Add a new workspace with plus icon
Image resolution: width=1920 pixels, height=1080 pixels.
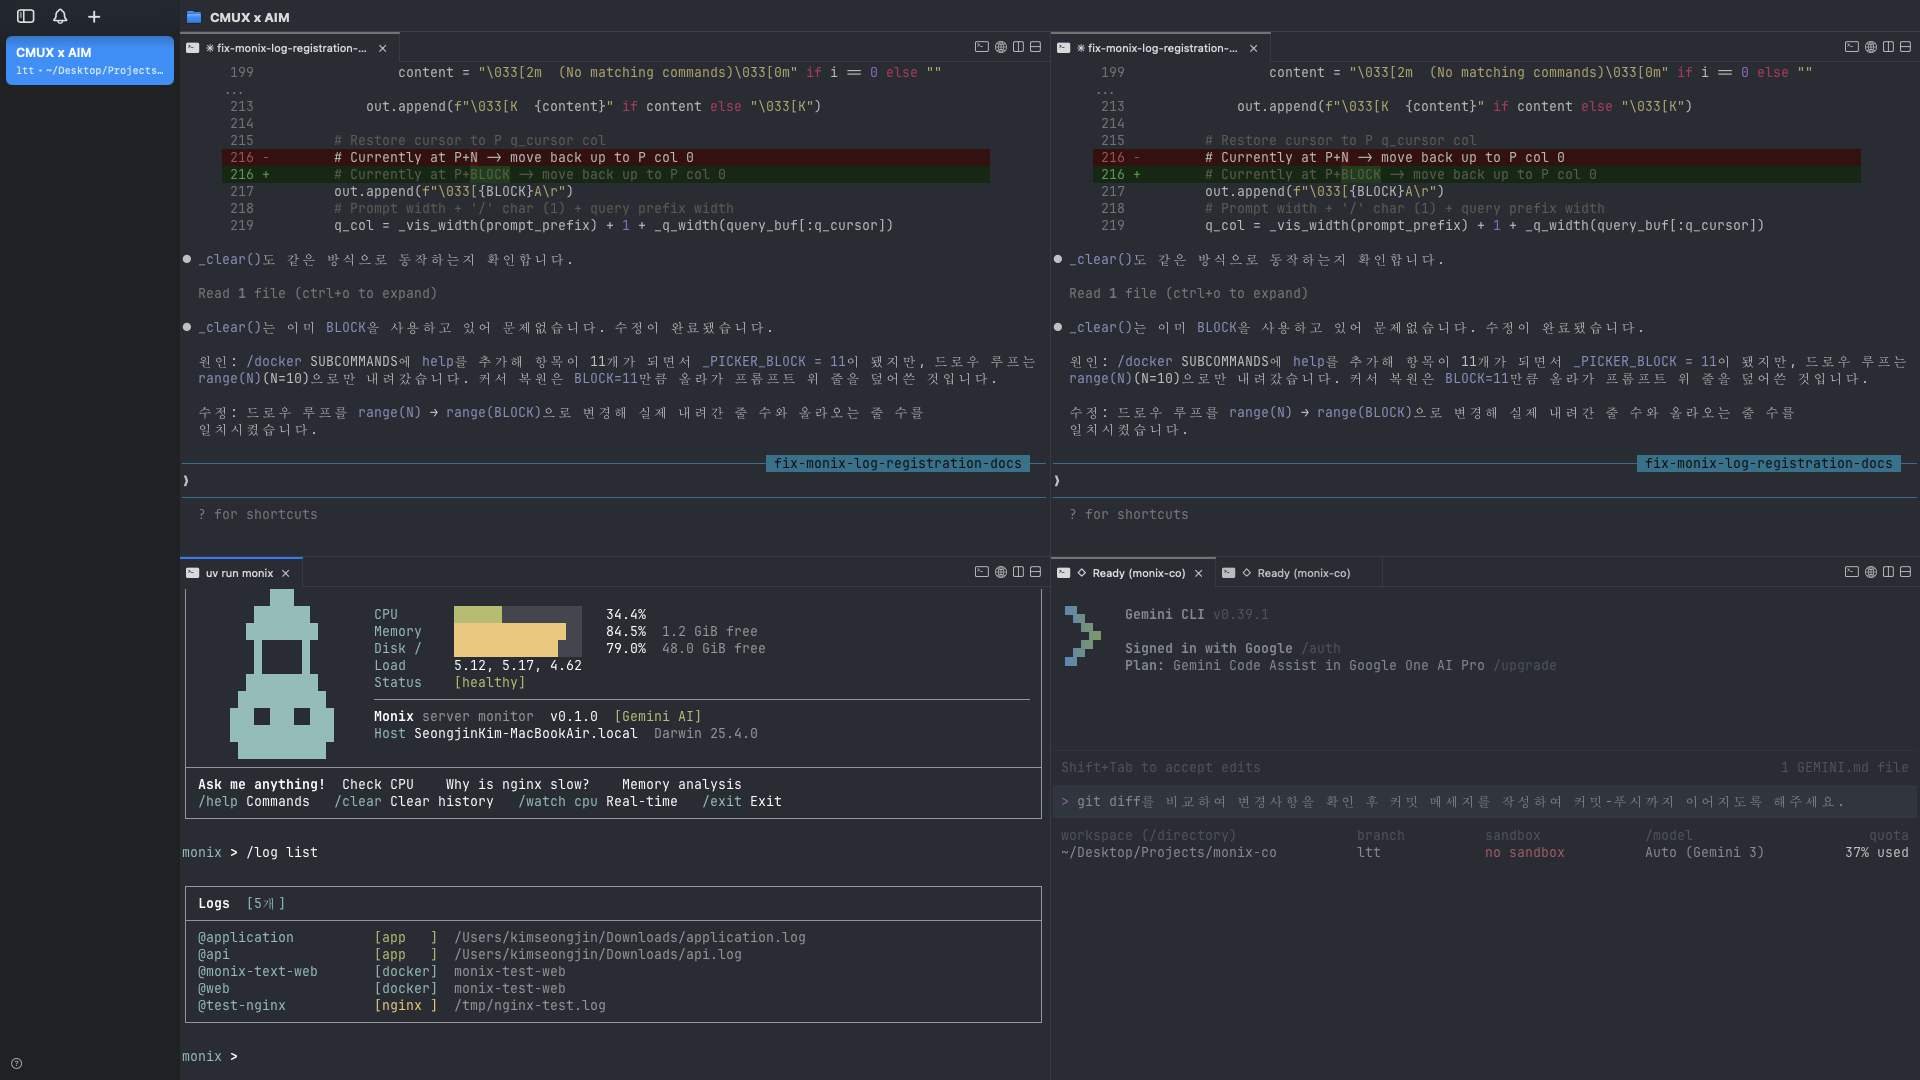94,17
